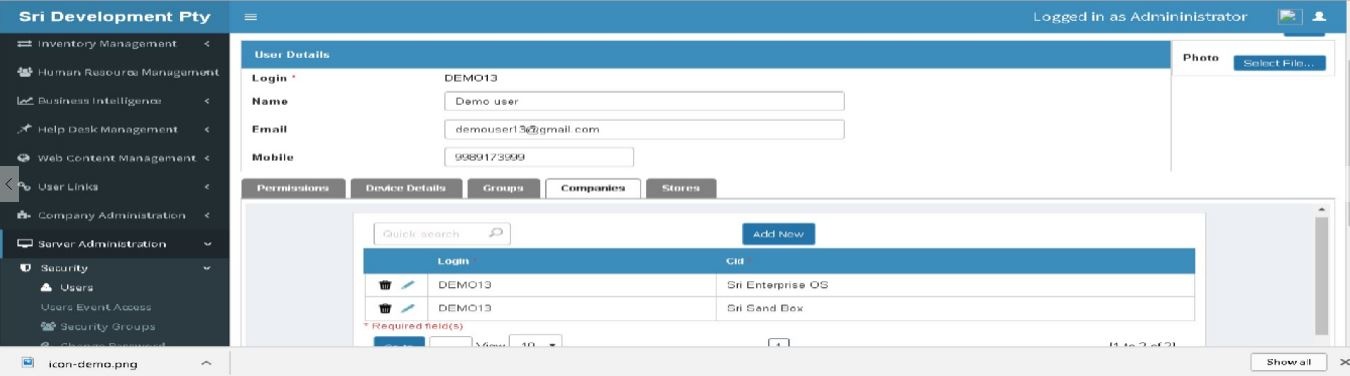
Task: Expand Web Content Management submenu arrow
Action: pyautogui.click(x=207, y=158)
